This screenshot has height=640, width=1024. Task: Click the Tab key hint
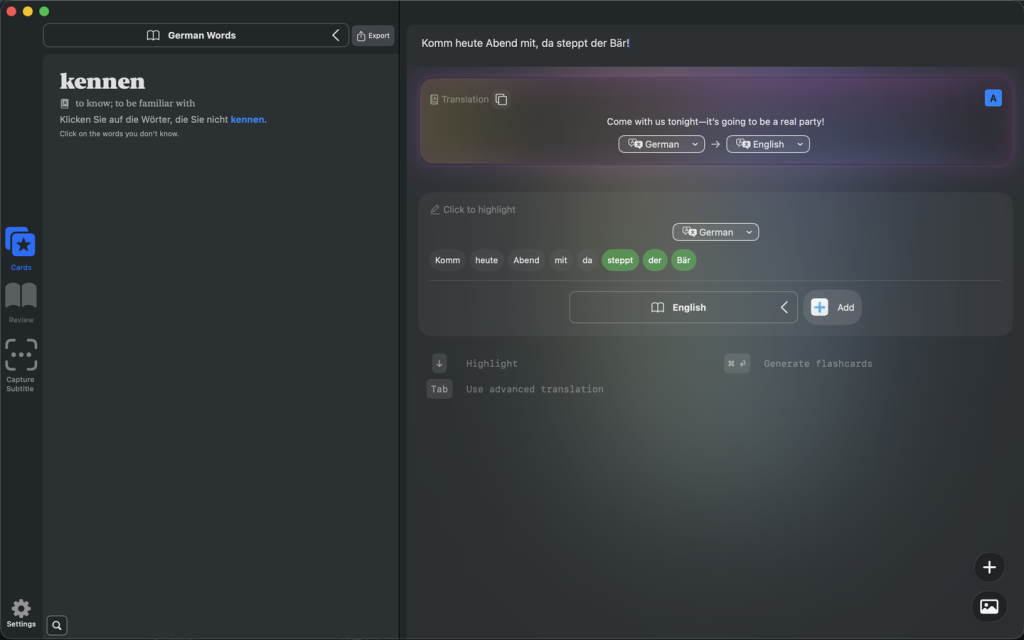(x=440, y=389)
